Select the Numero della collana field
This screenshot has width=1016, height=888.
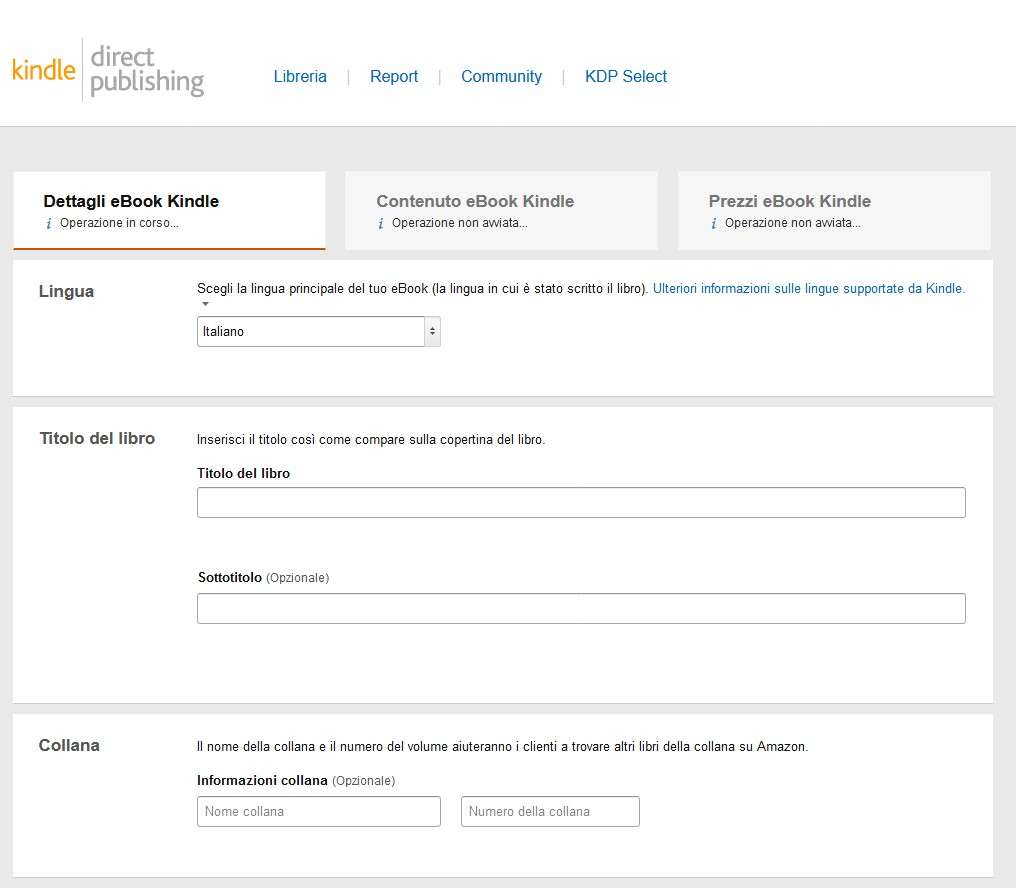pos(550,812)
